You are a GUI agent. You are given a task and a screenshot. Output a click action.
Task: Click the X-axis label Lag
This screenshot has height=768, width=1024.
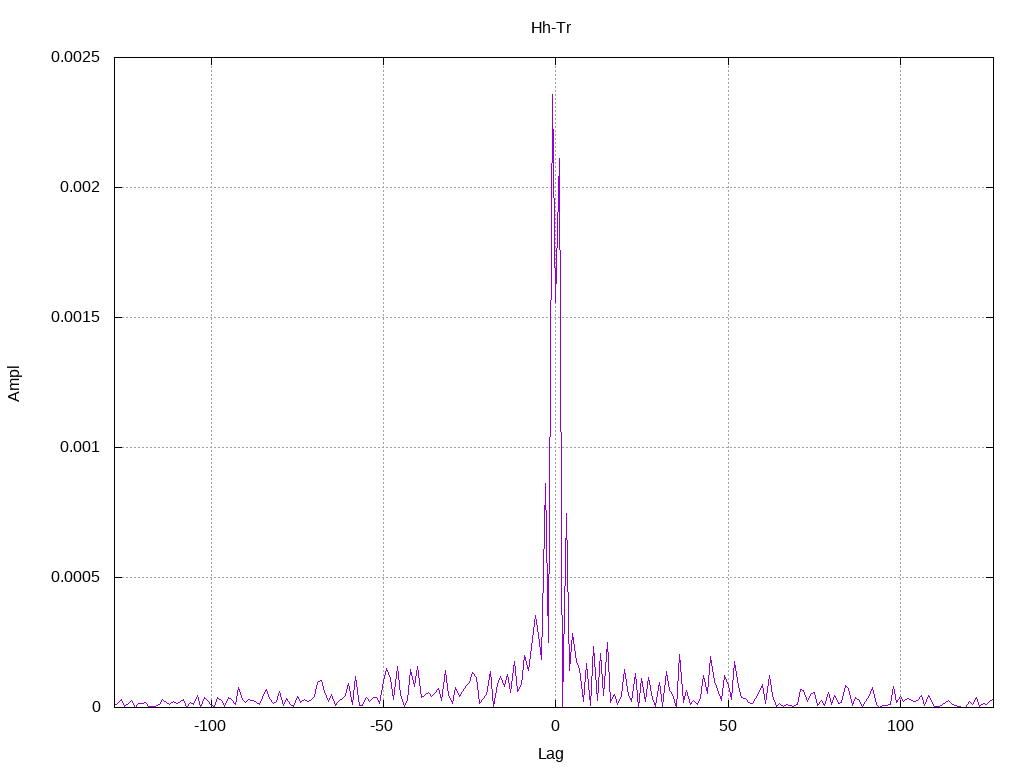[x=551, y=753]
